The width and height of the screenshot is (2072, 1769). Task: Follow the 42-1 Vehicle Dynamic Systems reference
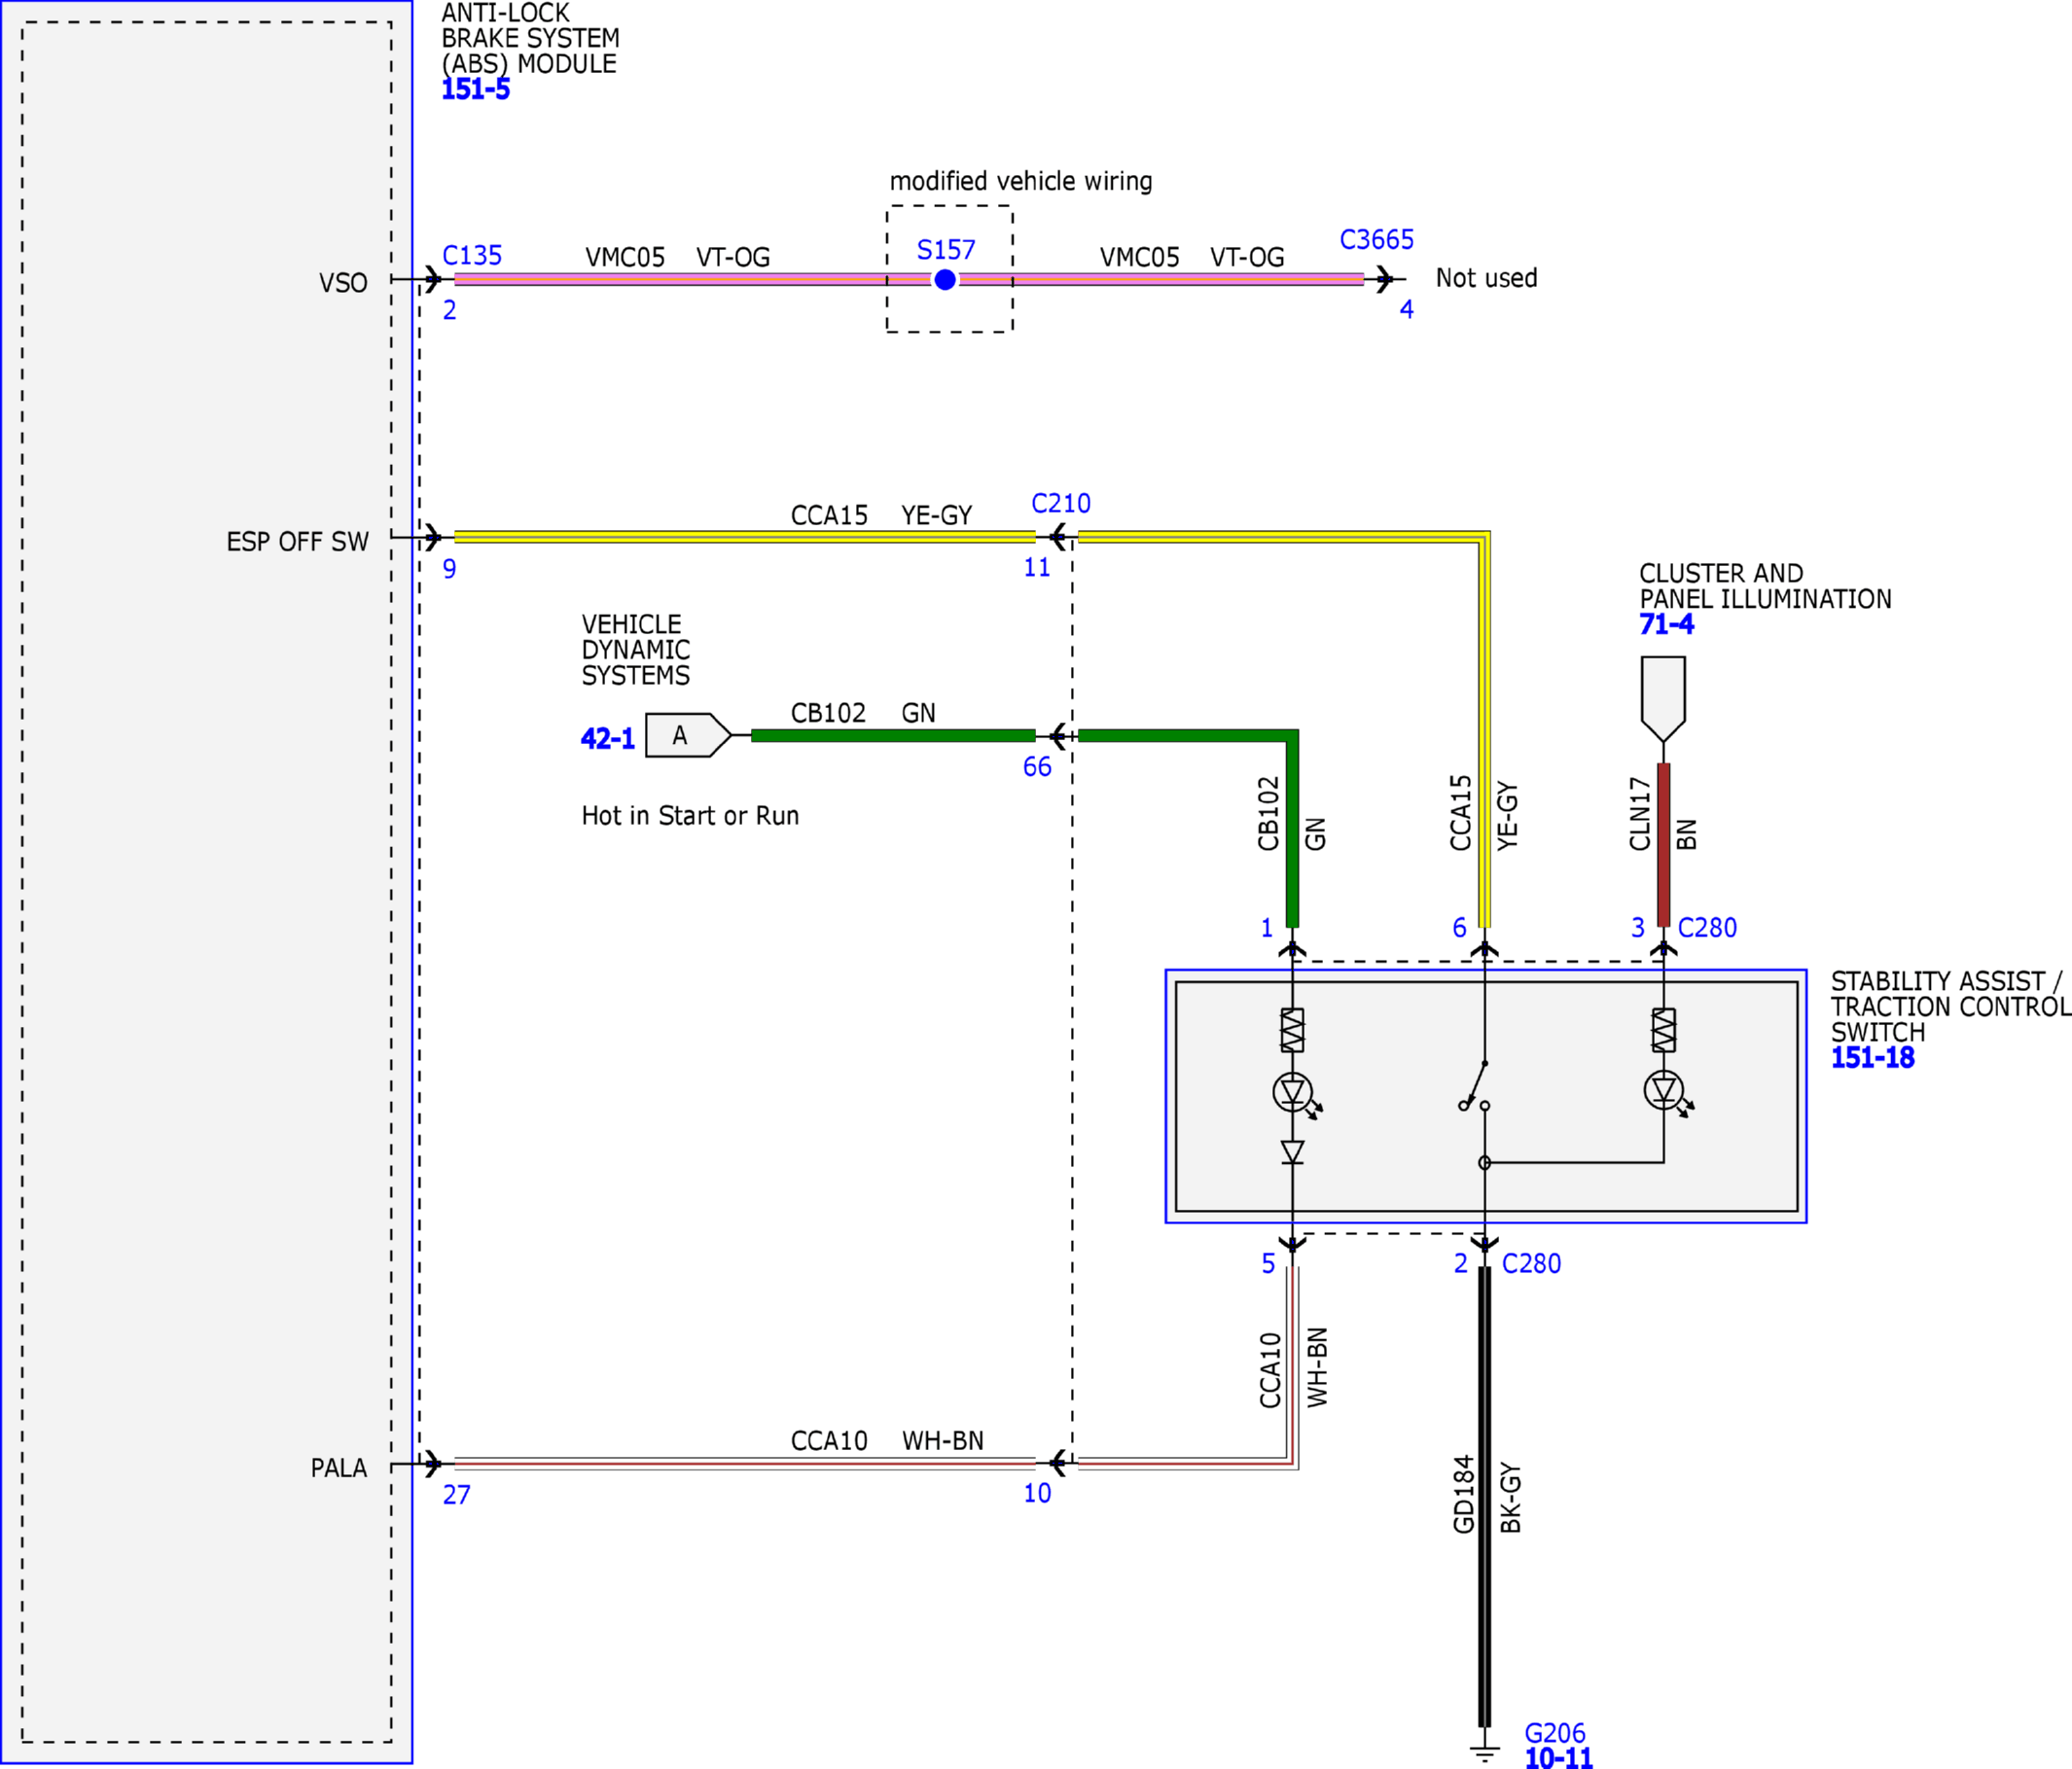point(608,738)
